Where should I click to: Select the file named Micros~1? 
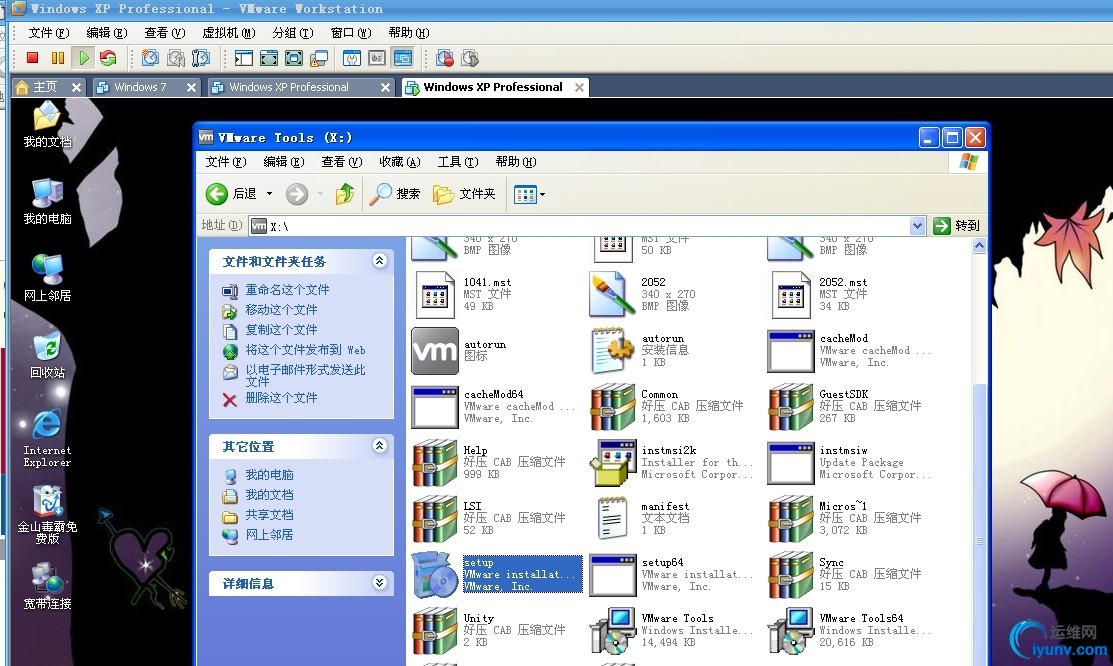coord(845,518)
